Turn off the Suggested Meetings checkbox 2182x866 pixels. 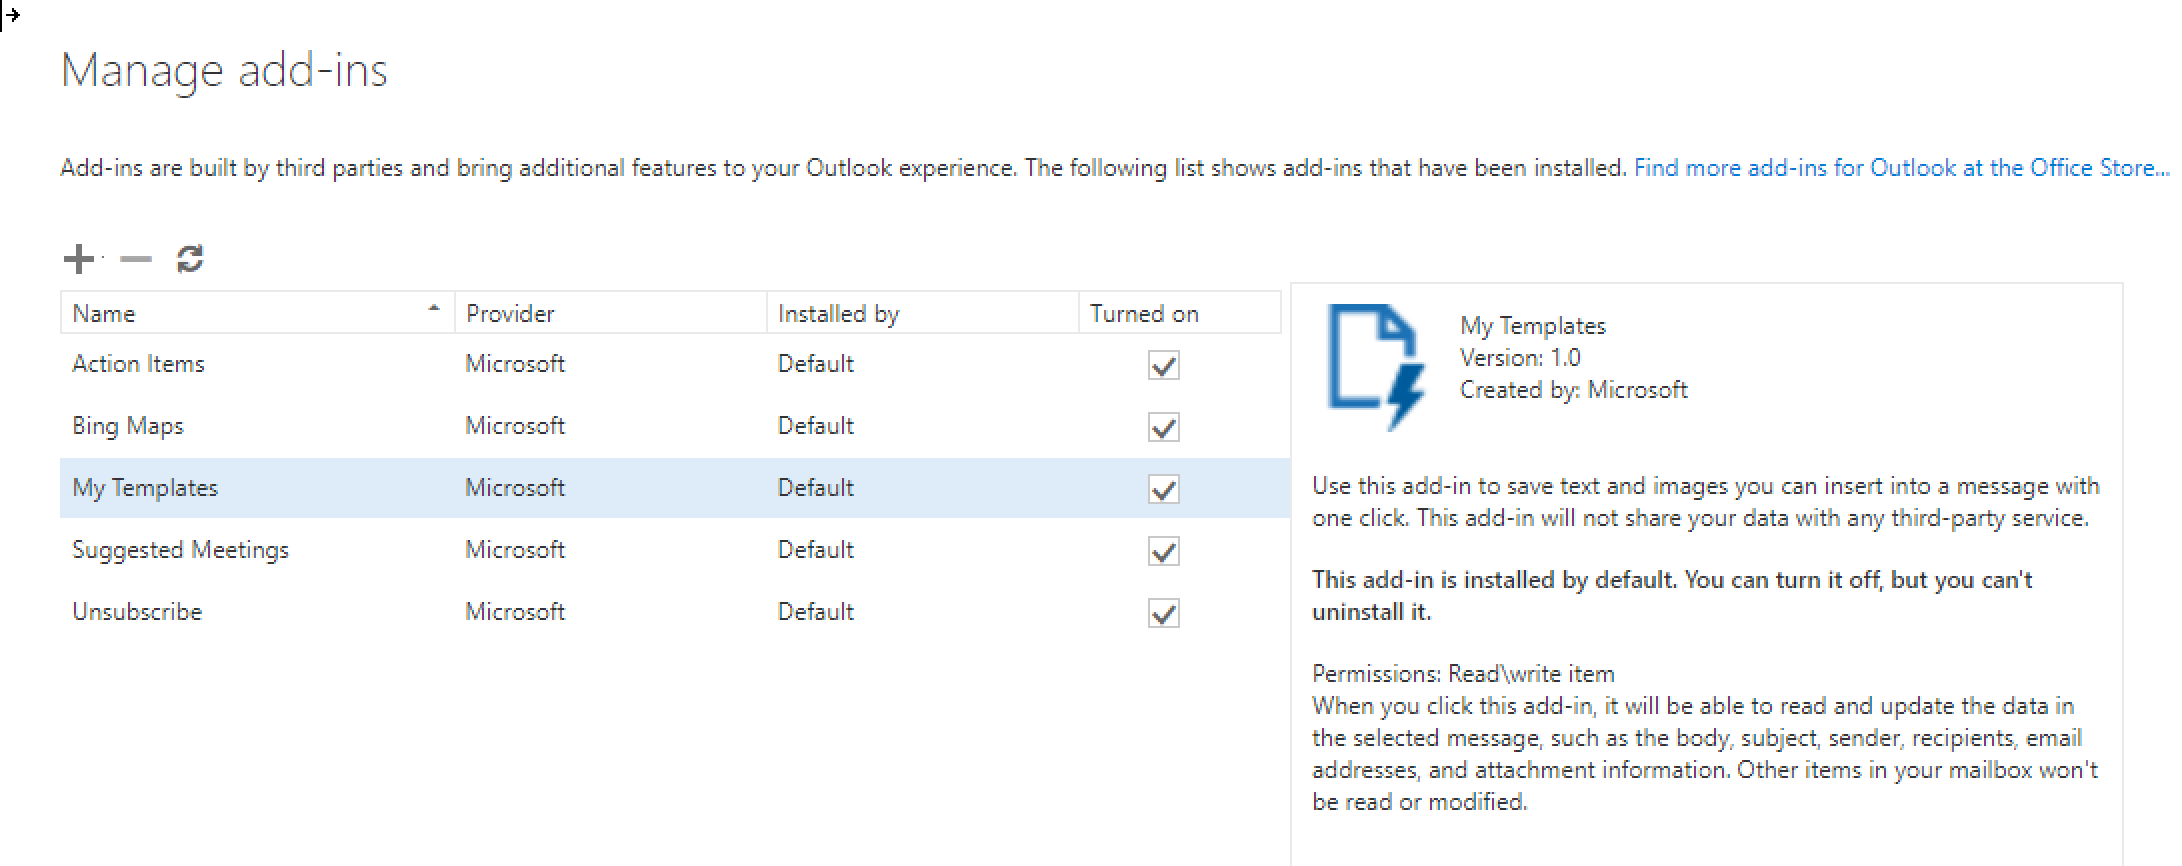tap(1163, 551)
